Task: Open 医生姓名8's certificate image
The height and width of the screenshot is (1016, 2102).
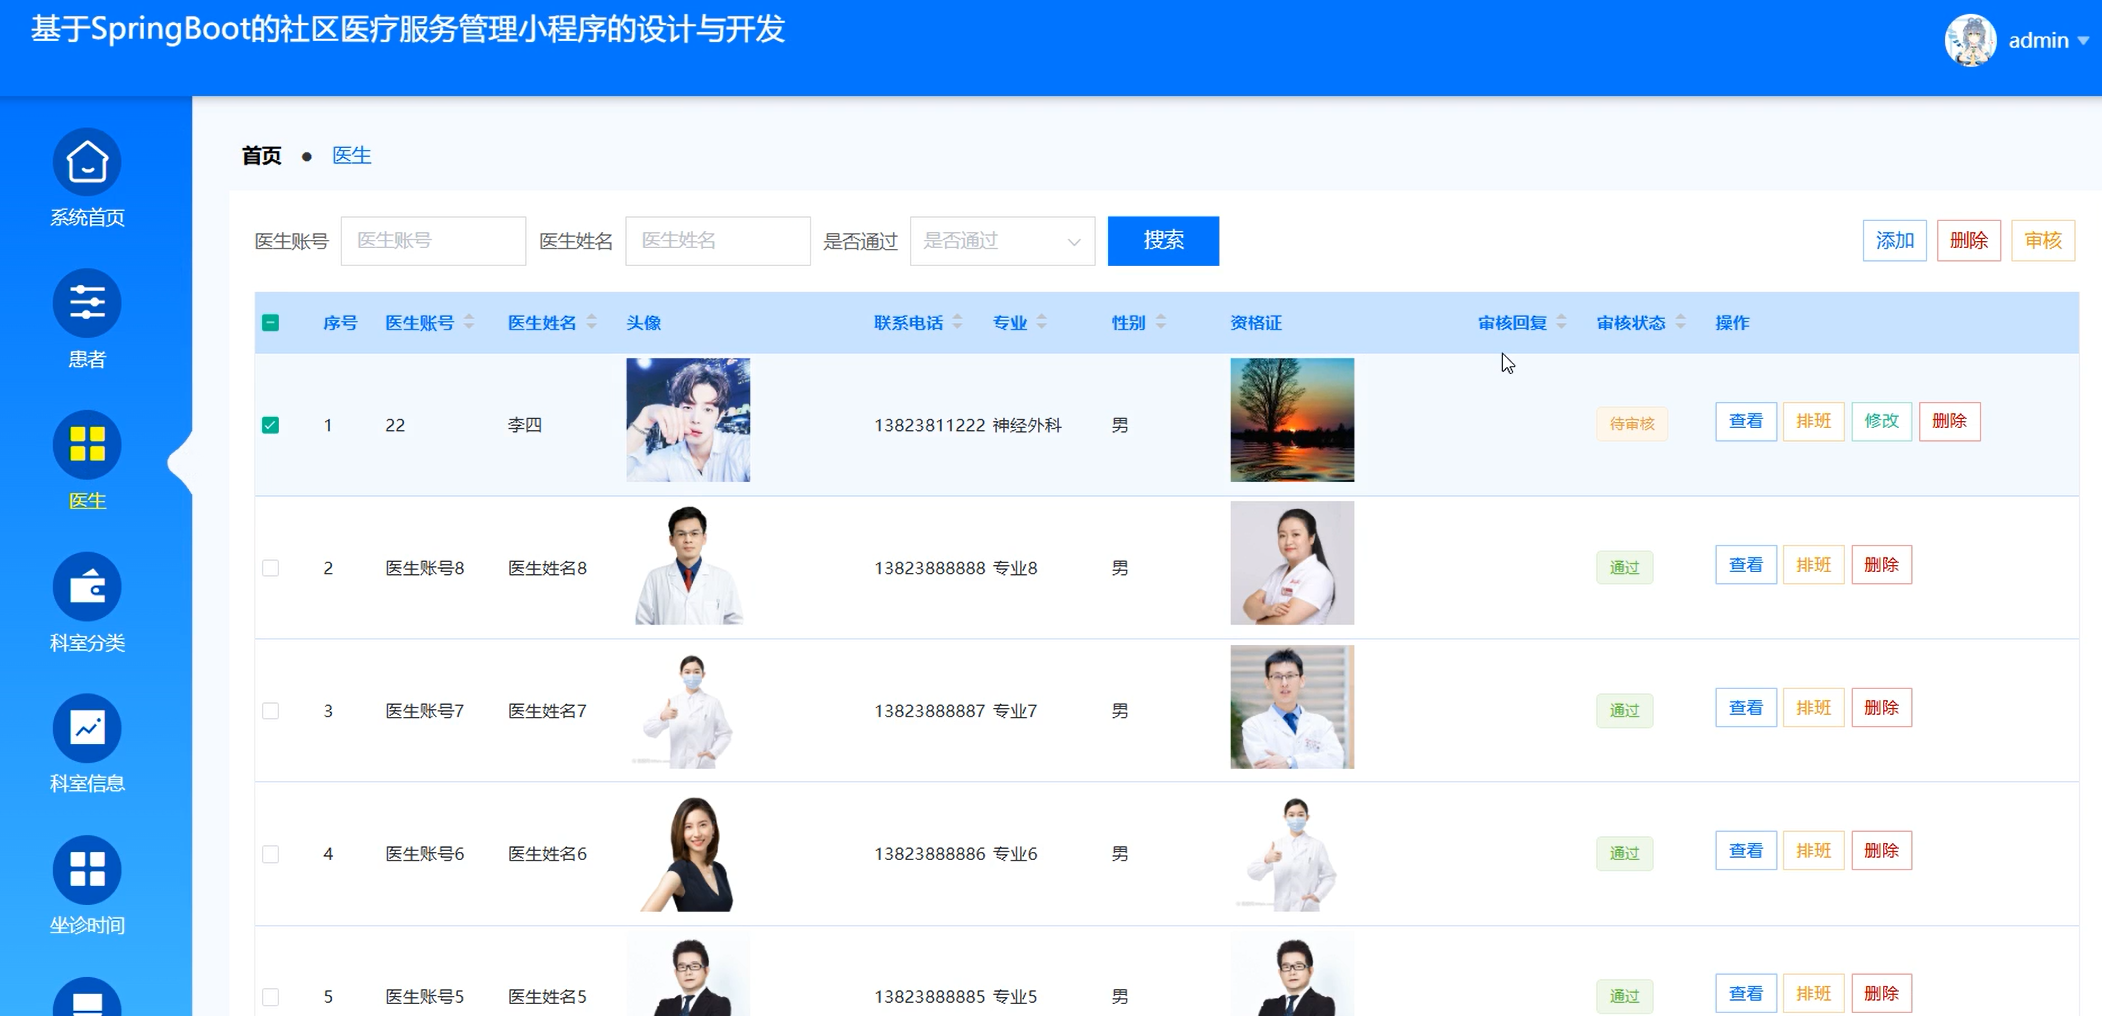Action: point(1292,563)
